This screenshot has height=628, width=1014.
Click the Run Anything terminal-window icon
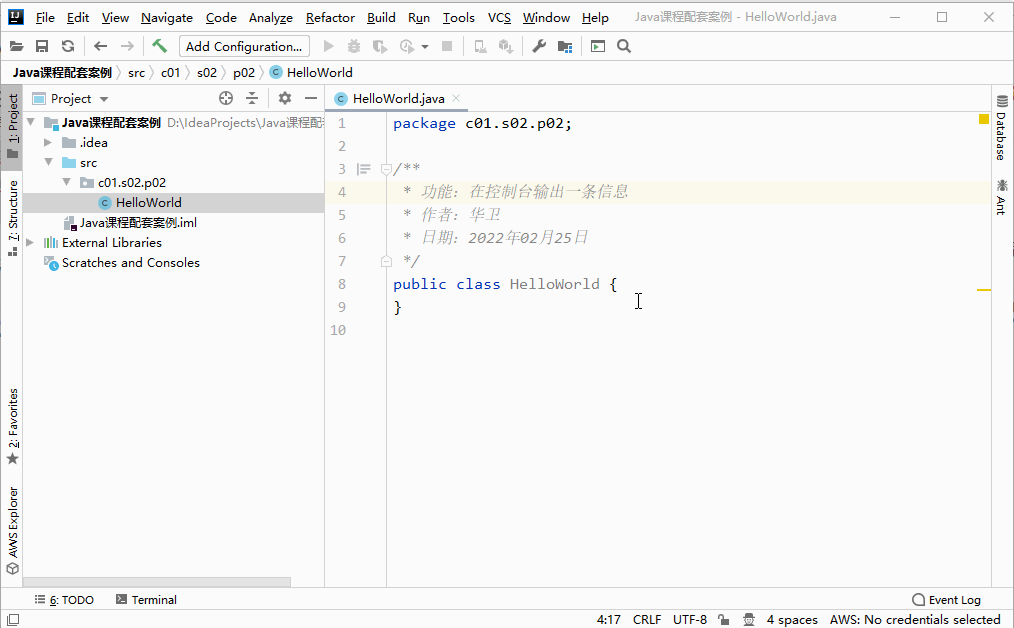pyautogui.click(x=598, y=46)
